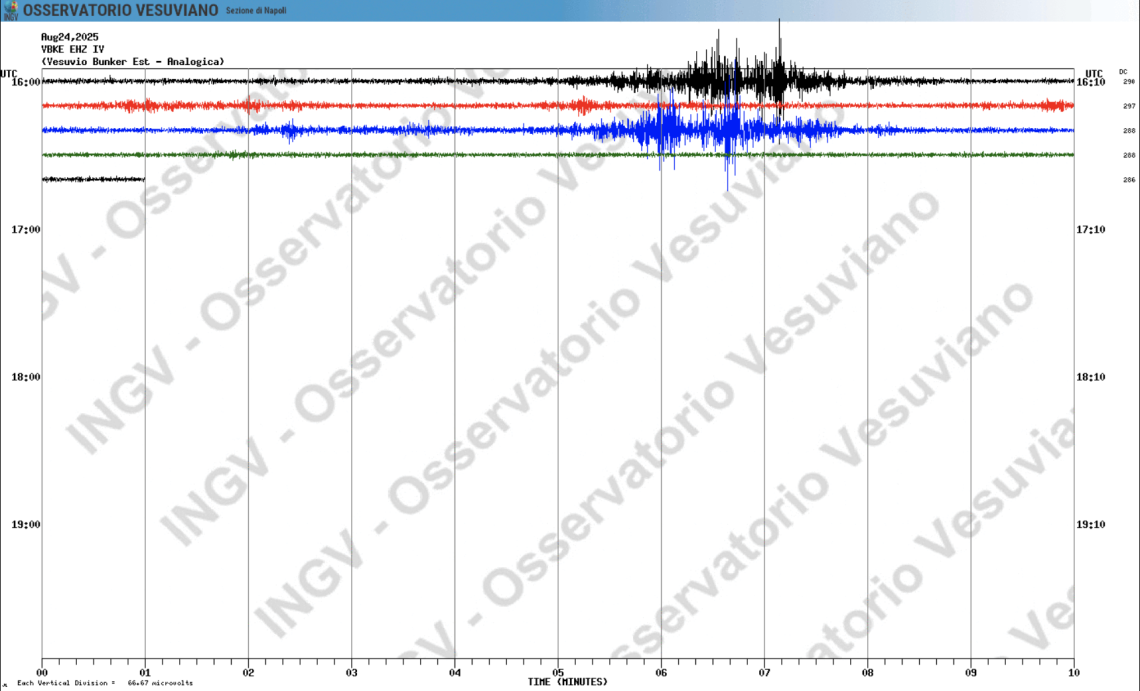1140x691 pixels.
Task: Click the Vesuvio Bunker Est station name
Action: point(132,61)
